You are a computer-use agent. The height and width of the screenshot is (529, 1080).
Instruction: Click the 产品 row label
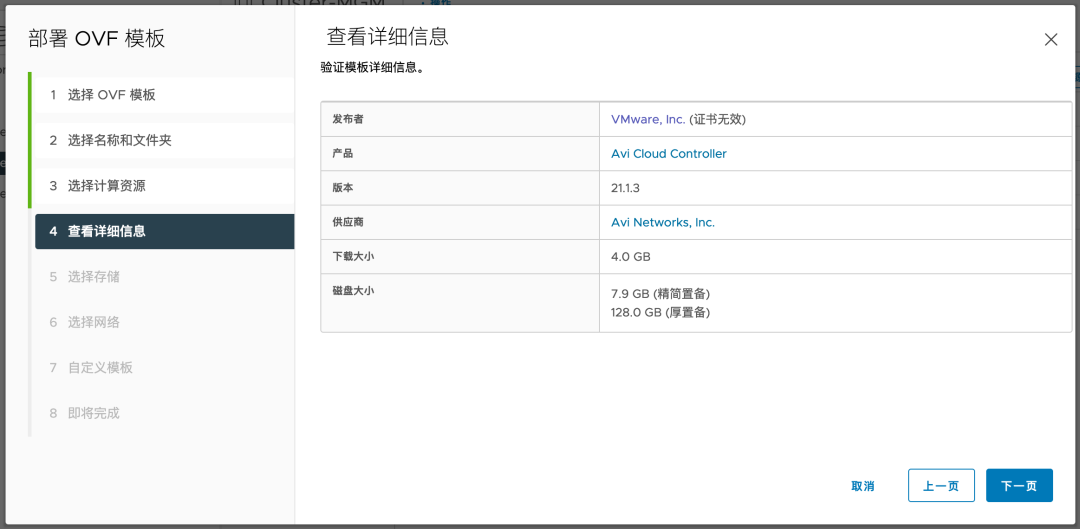(x=342, y=154)
